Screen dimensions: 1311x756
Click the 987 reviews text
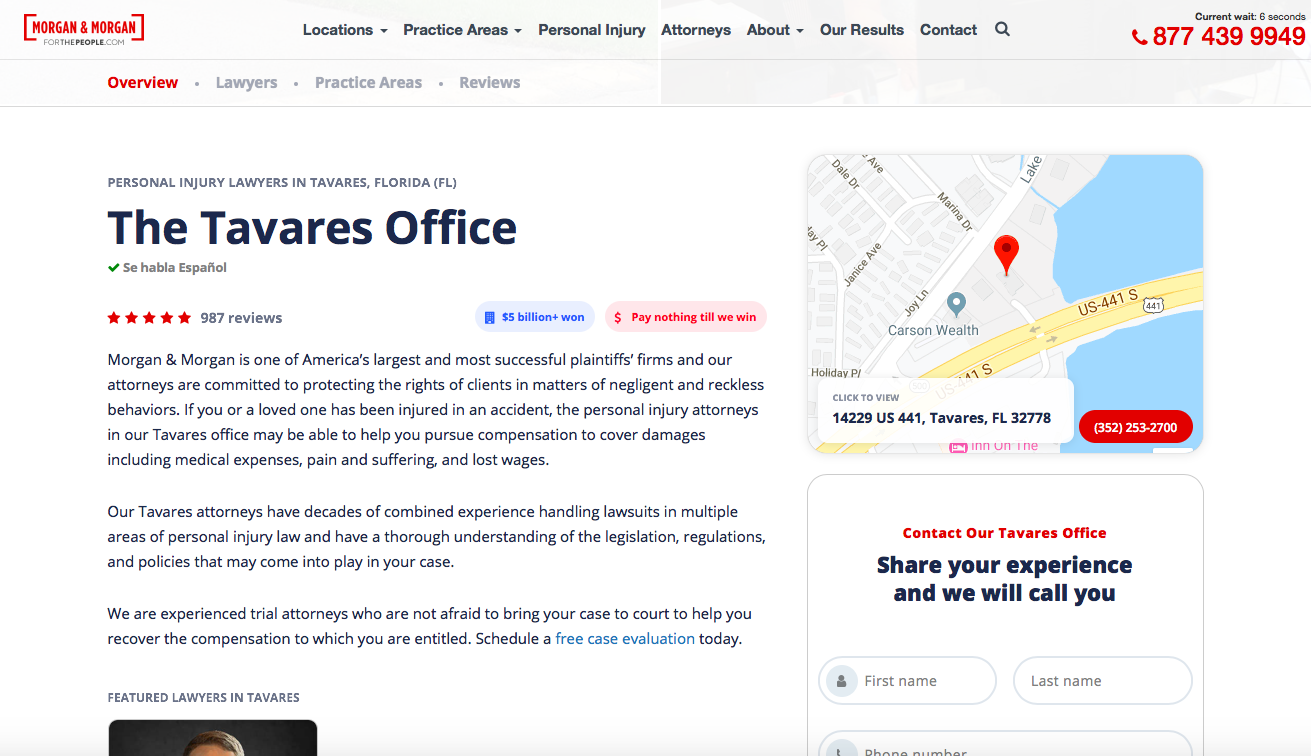pos(241,318)
